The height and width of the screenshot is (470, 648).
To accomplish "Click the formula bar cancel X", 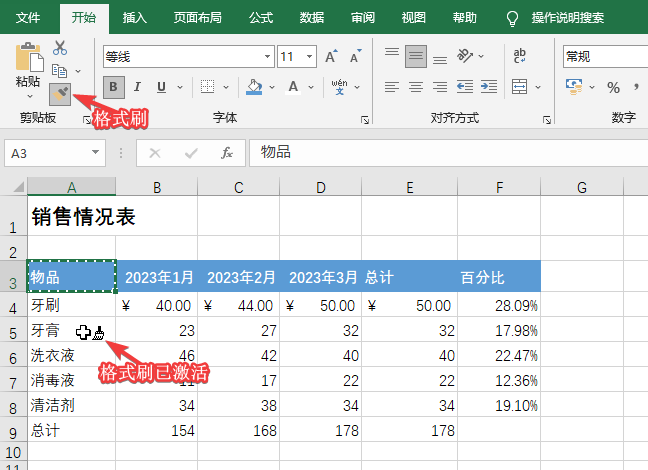I will pyautogui.click(x=155, y=153).
